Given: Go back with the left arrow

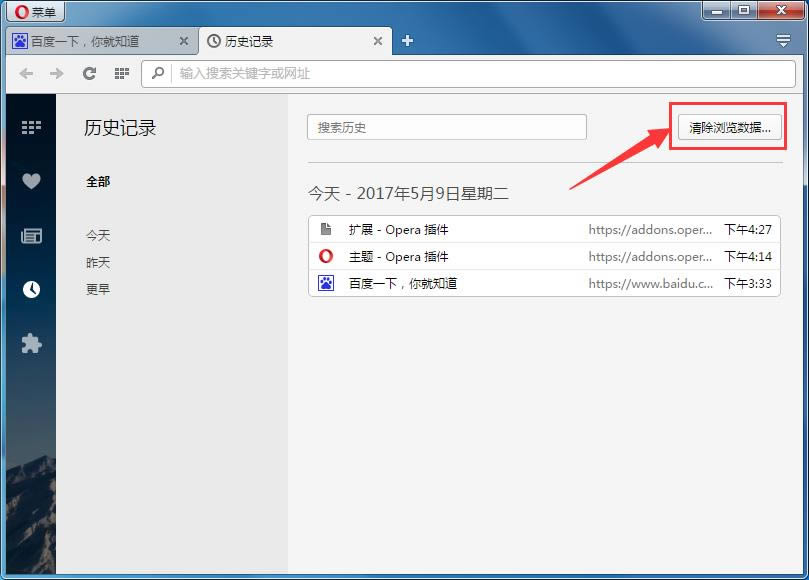Looking at the screenshot, I should (27, 73).
